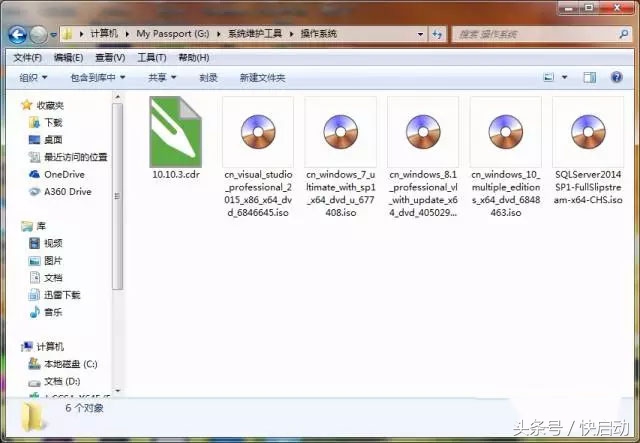
Task: Click the navigation pane scrollbar thumb
Action: click(118, 196)
